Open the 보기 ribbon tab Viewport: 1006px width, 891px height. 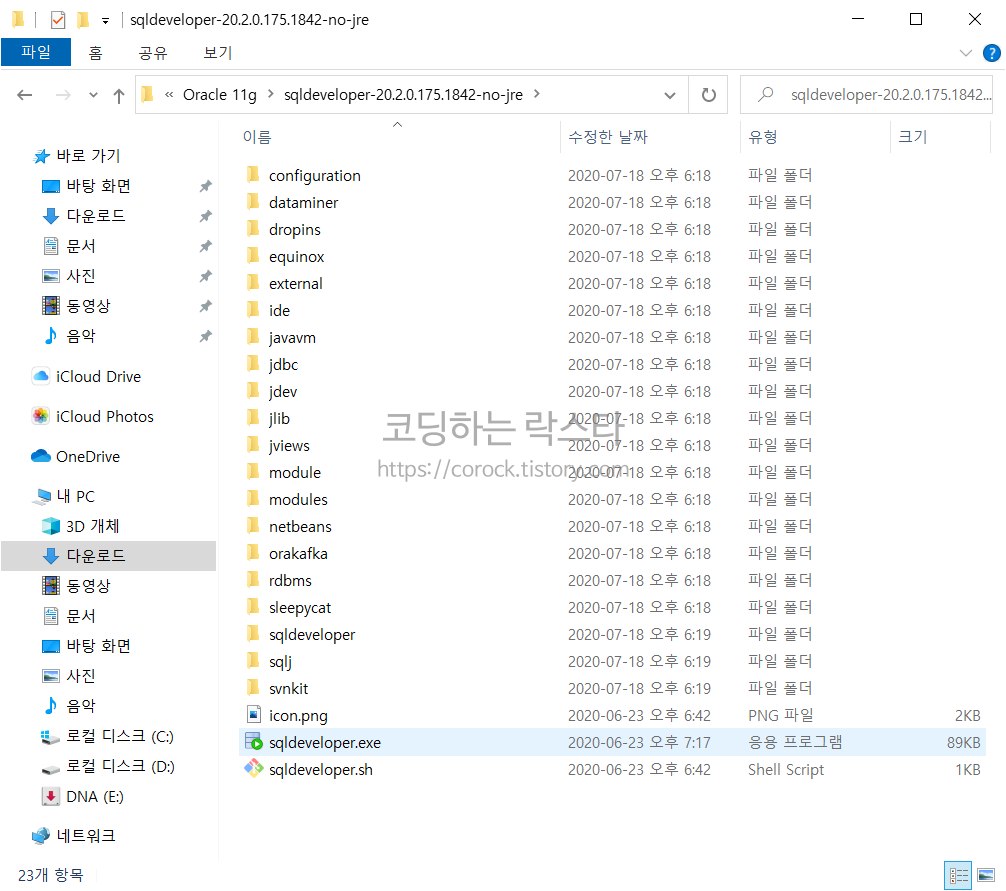point(217,53)
